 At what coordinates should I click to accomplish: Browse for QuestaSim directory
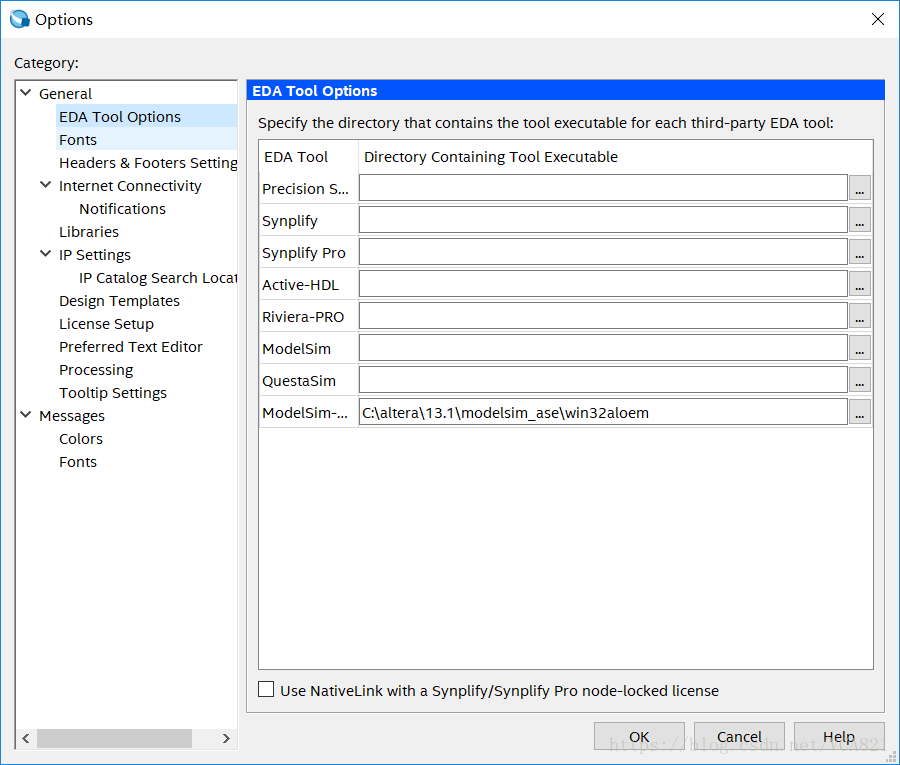coord(859,380)
